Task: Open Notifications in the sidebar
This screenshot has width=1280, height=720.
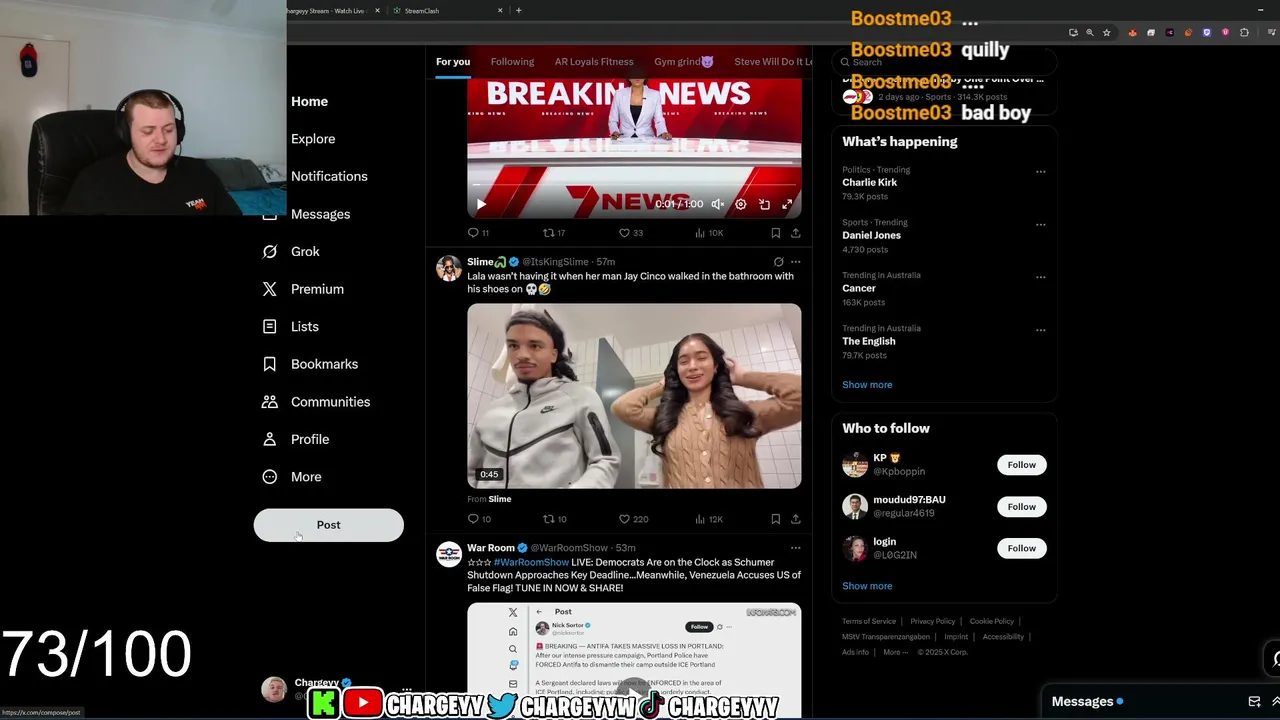Action: (329, 176)
